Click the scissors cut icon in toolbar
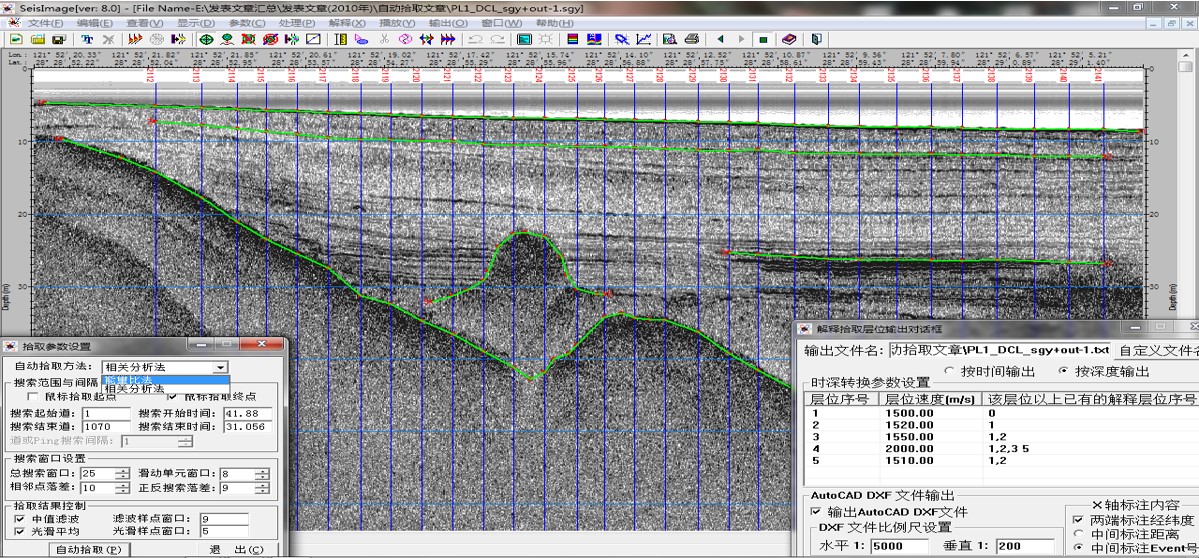This screenshot has height=558, width=1199. point(384,39)
